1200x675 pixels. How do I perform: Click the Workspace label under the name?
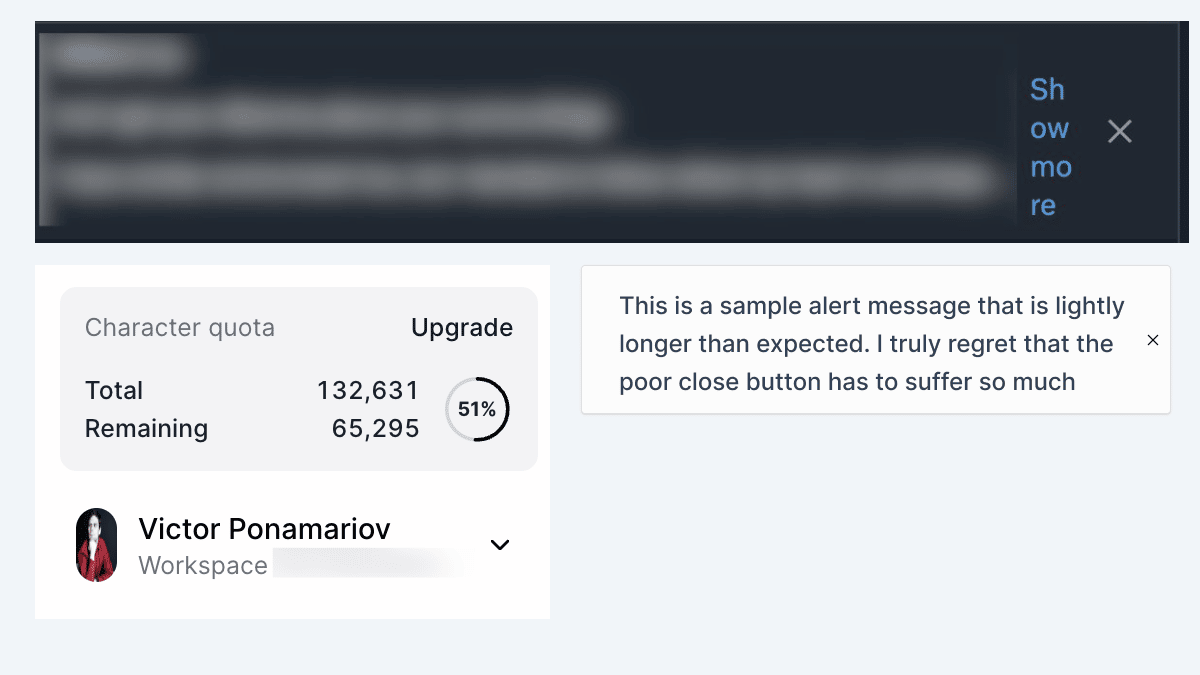click(203, 565)
